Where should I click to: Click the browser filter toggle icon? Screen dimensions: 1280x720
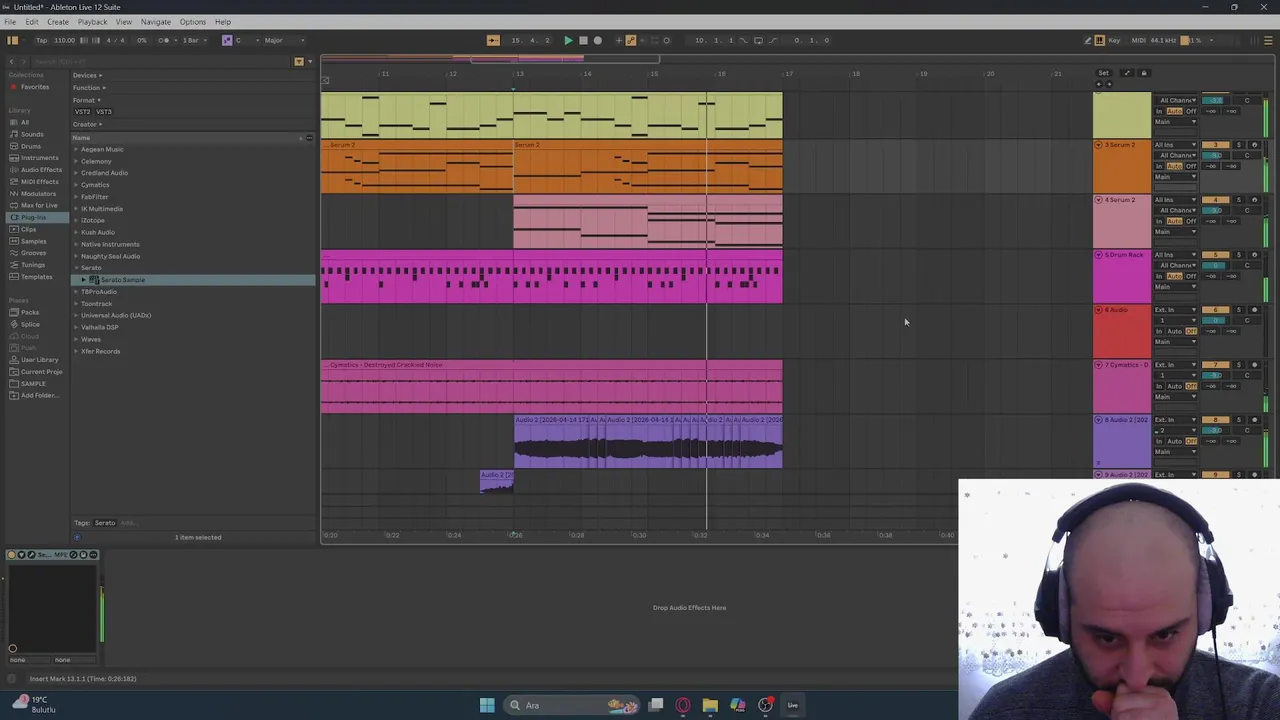(298, 61)
